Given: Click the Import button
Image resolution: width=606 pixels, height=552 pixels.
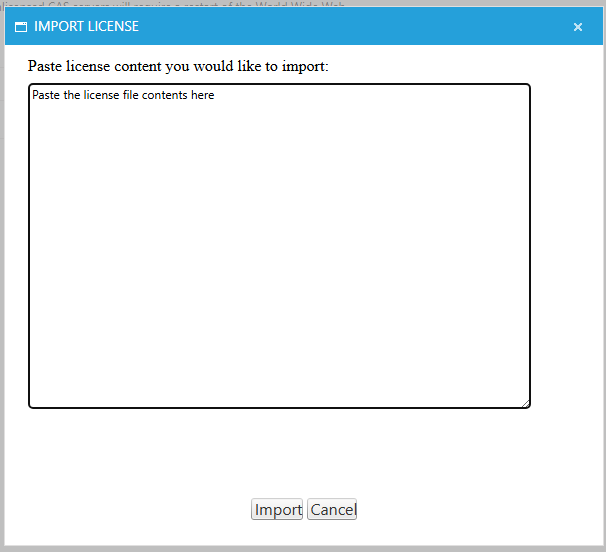Looking at the screenshot, I should 277,510.
